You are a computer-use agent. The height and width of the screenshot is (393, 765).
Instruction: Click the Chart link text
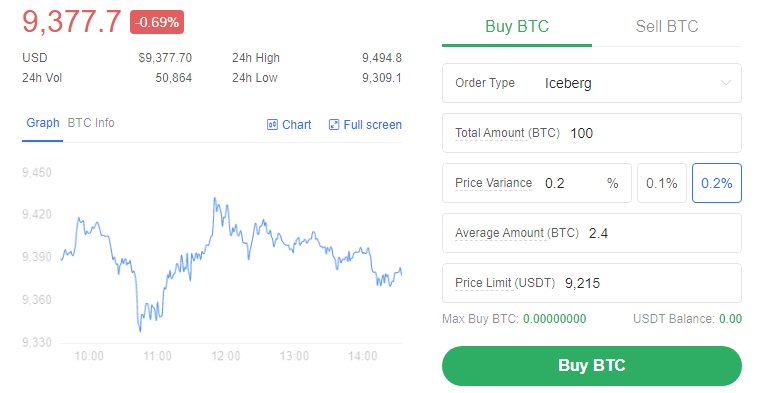[x=297, y=125]
